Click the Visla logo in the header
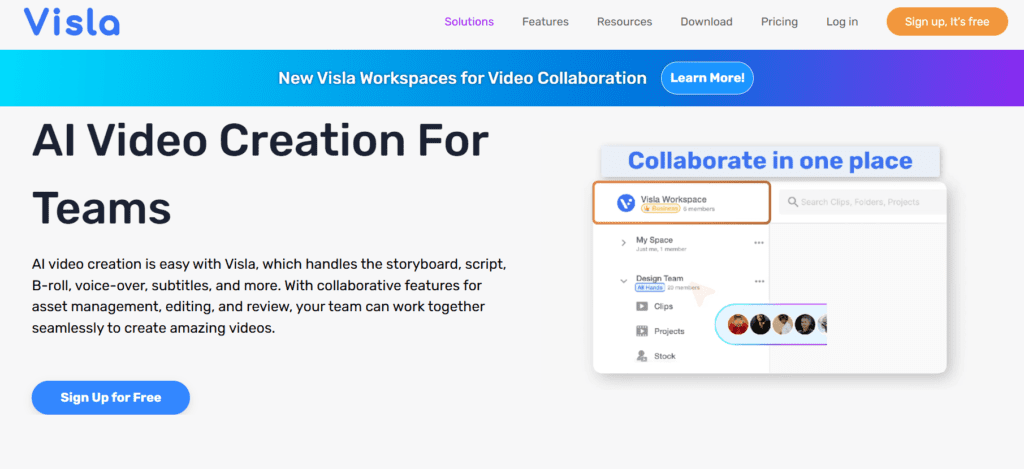 coord(72,21)
